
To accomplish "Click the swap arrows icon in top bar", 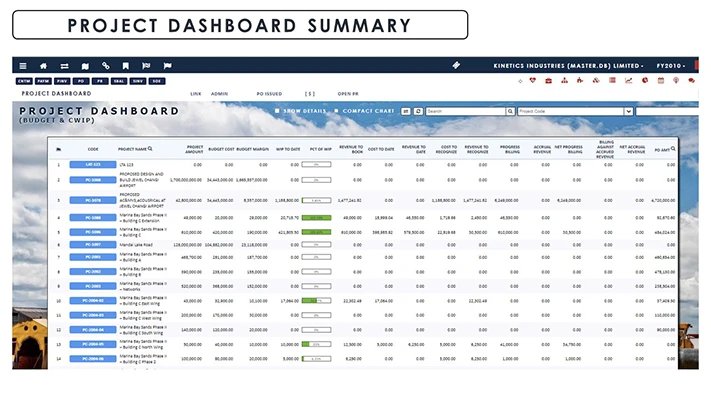I will click(x=64, y=65).
